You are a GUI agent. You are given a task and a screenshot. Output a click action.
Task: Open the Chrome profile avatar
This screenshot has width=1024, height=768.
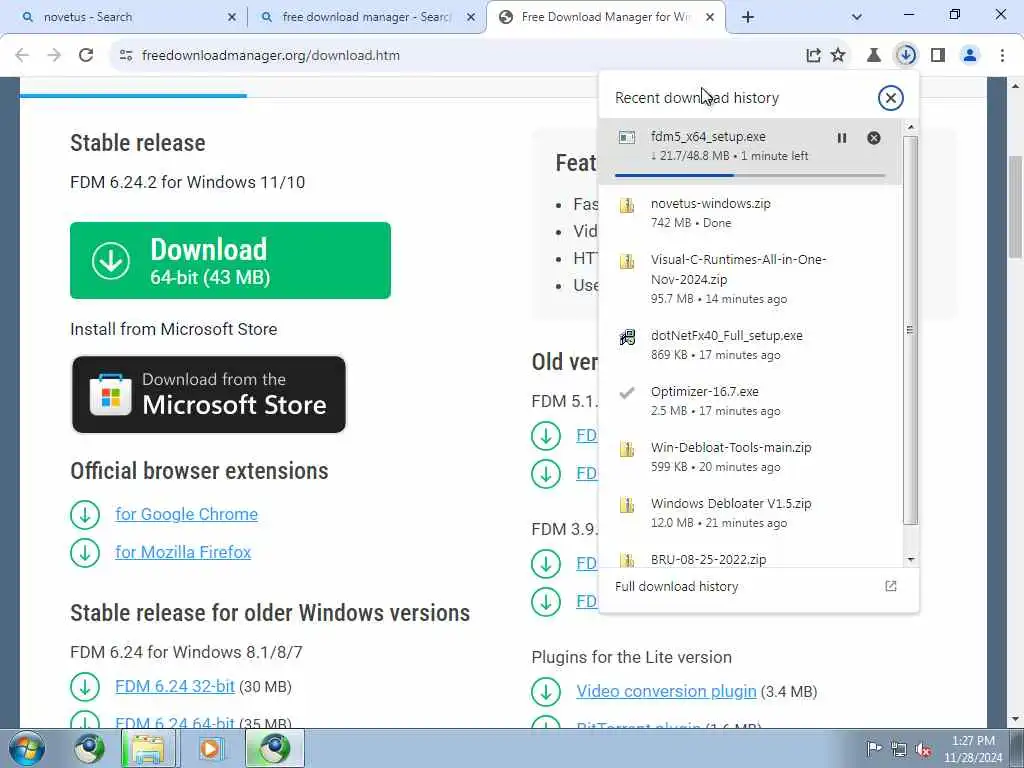click(x=970, y=55)
